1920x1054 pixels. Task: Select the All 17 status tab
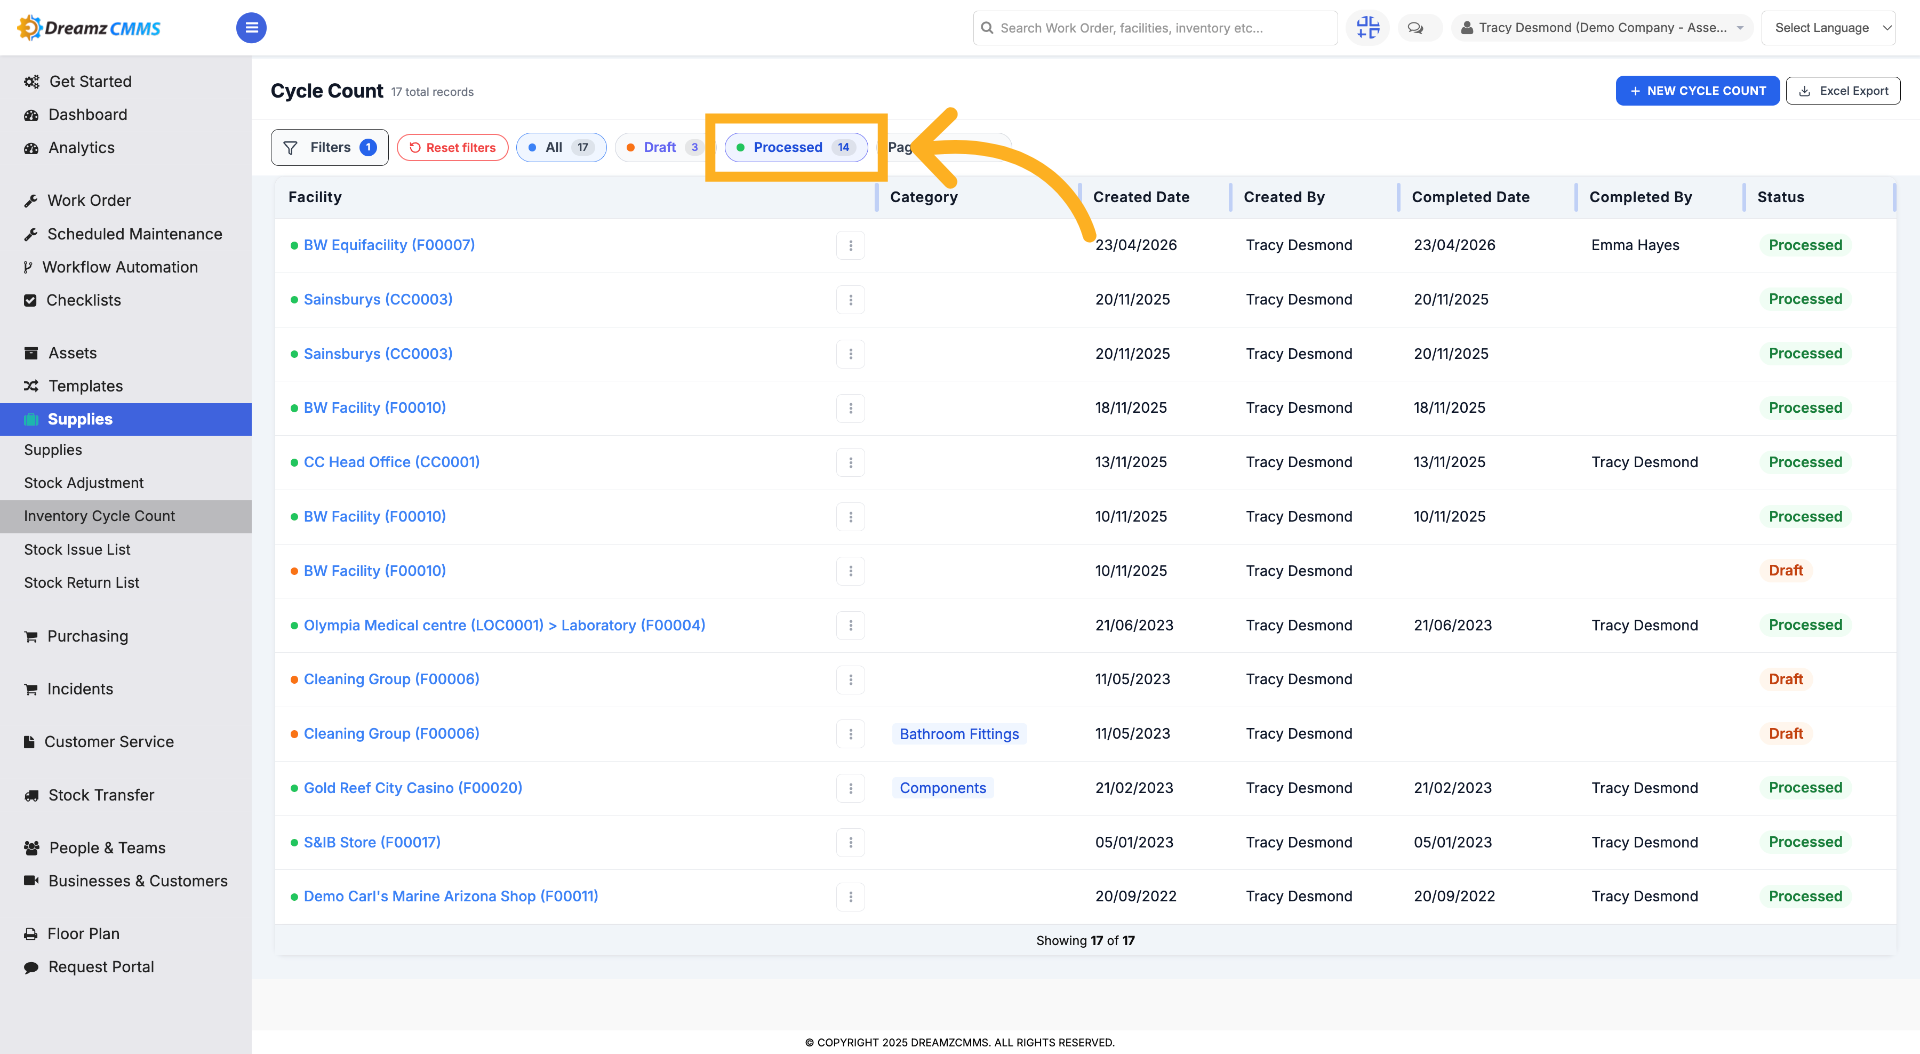point(561,148)
